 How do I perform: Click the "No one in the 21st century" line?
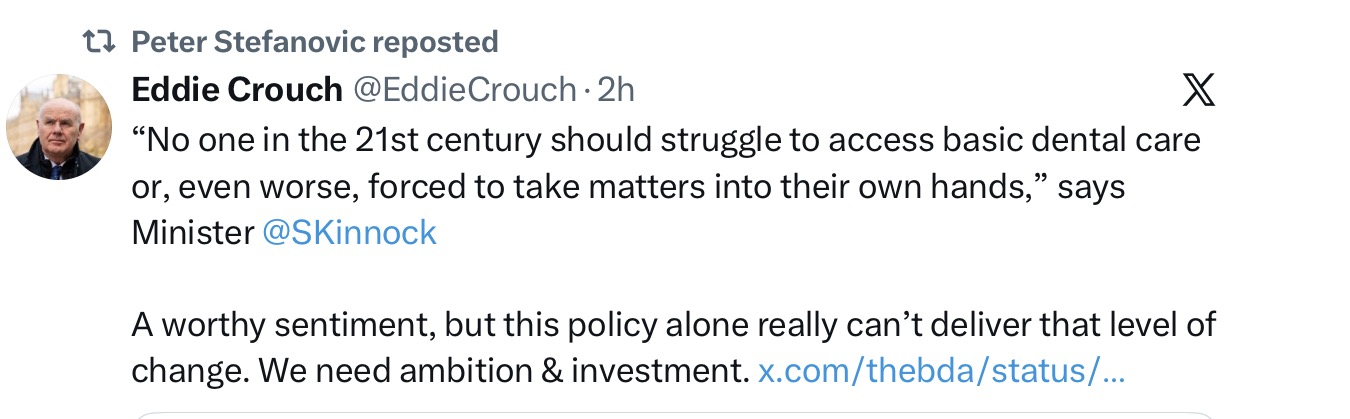coord(666,139)
